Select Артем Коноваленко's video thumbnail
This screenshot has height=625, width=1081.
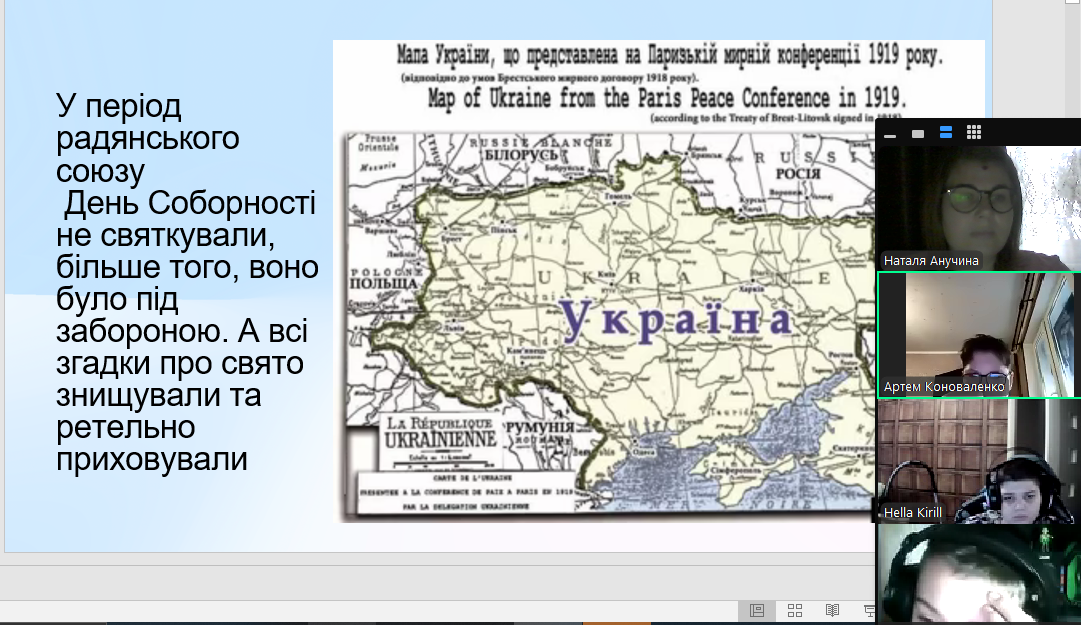[x=978, y=335]
